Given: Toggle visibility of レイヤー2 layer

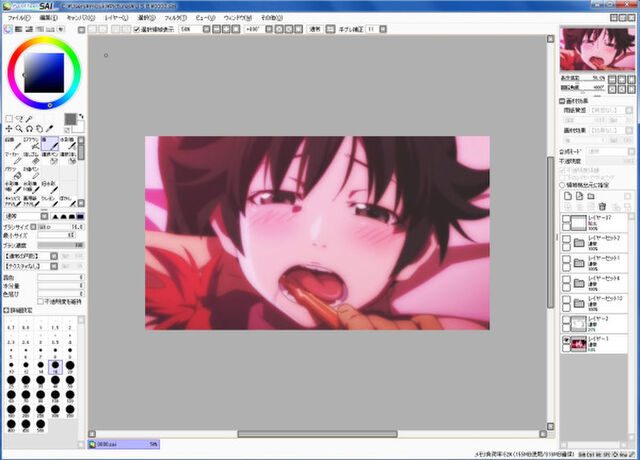Looking at the screenshot, I should pyautogui.click(x=566, y=320).
